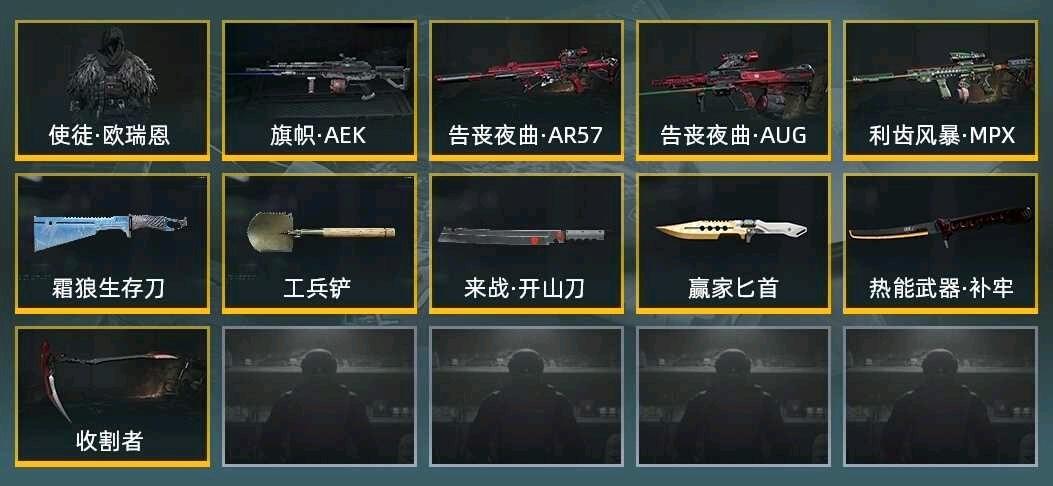This screenshot has height=486, width=1053.
Task: Click the locked slot below 热能武器·补牢
Action: [941, 396]
